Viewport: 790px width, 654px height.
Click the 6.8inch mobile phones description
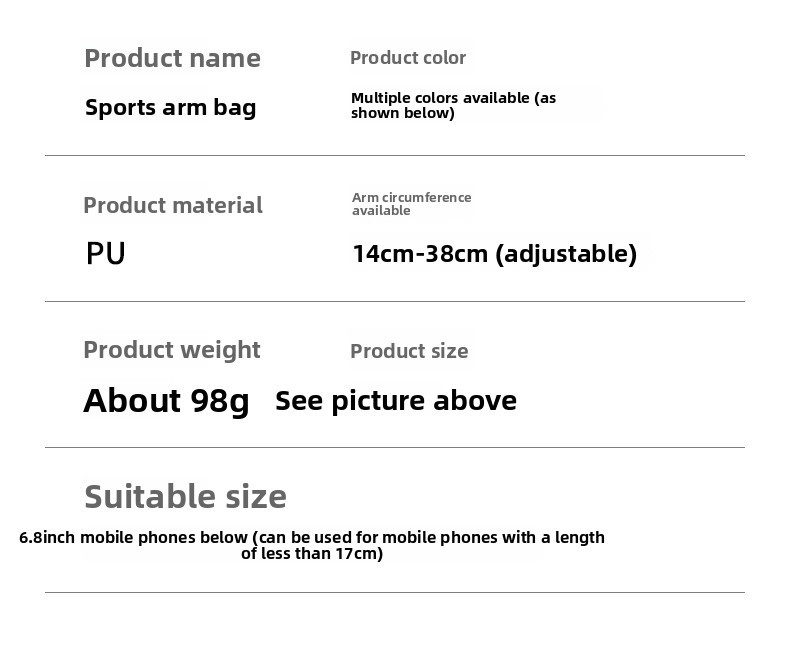point(312,545)
